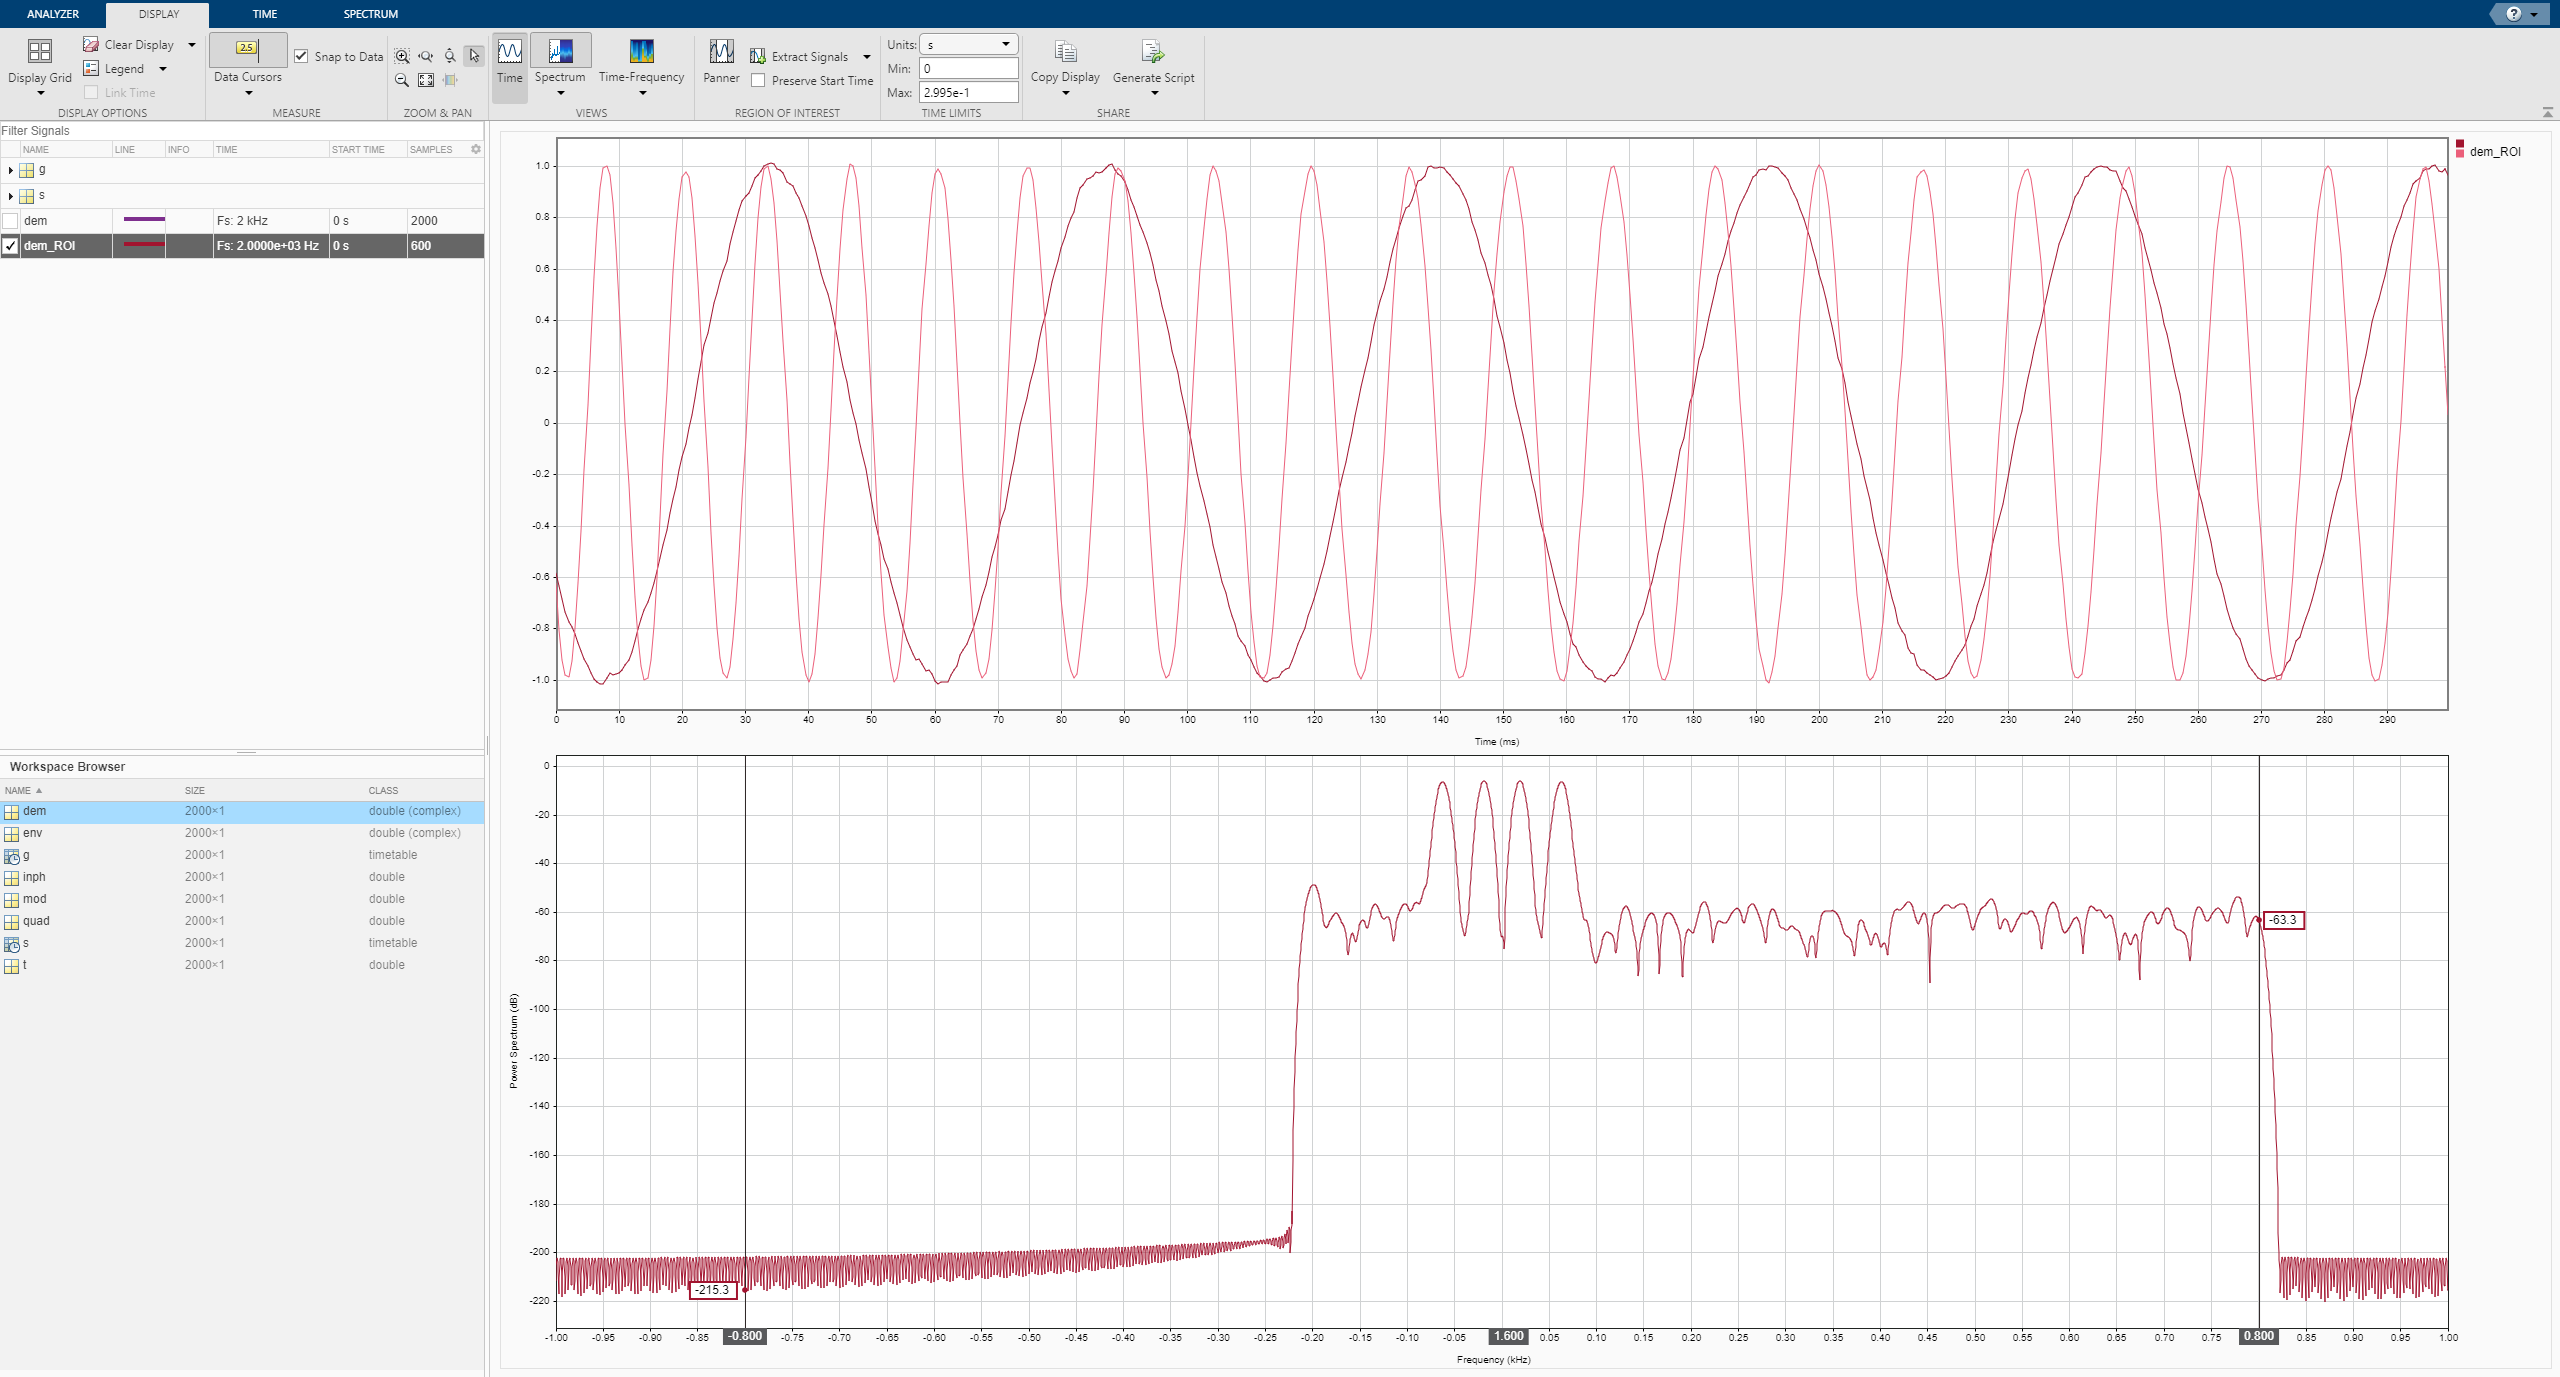Open the Display Grid layout picker
The height and width of the screenshot is (1377, 2560).
39,64
